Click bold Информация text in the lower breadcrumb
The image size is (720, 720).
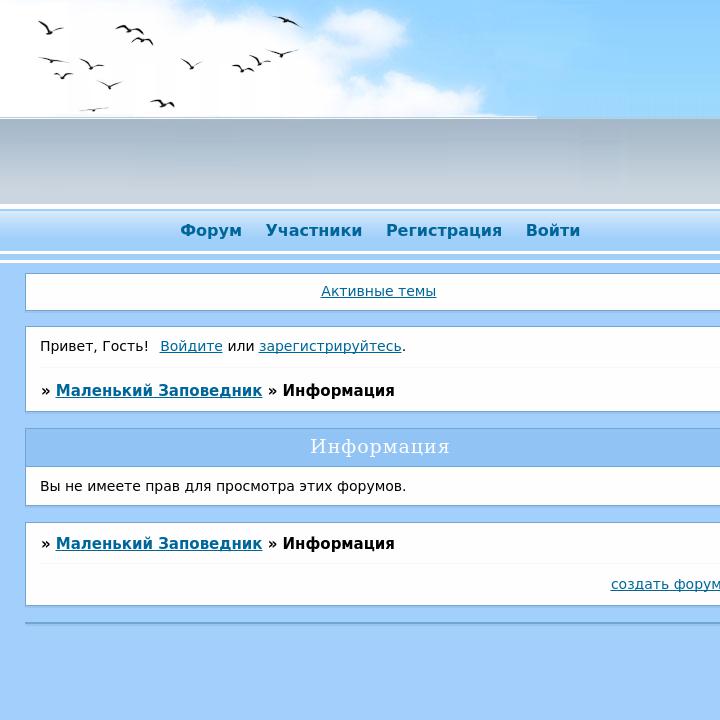[x=338, y=543]
